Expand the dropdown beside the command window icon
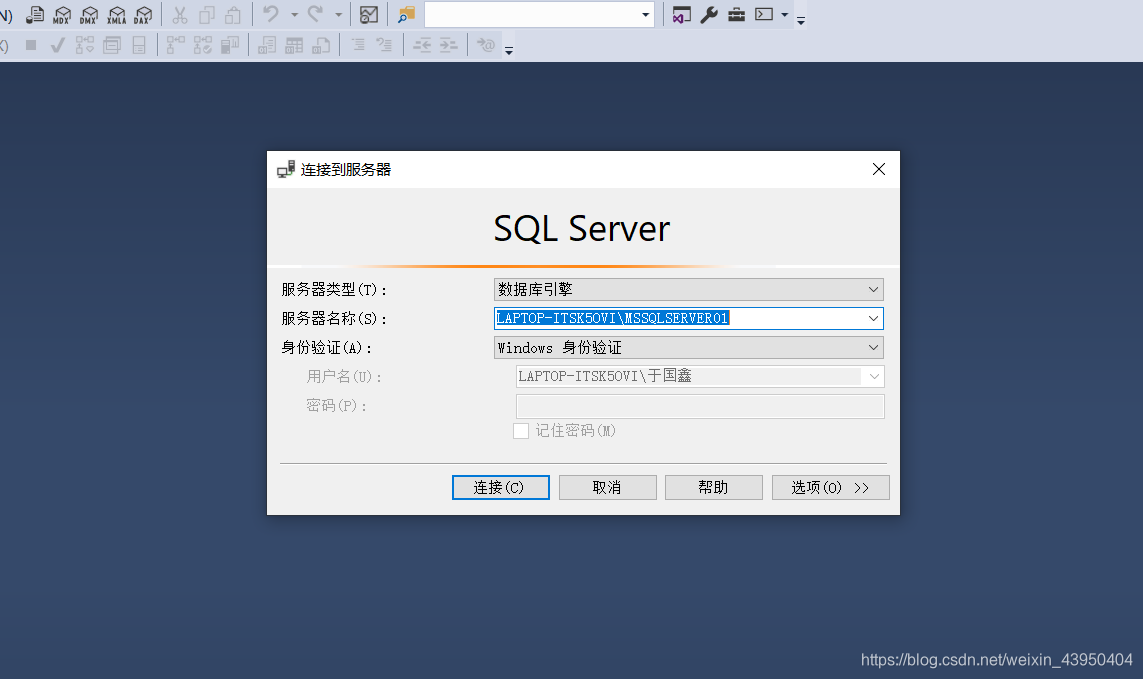Screen dimensions: 1143x679 pos(784,15)
